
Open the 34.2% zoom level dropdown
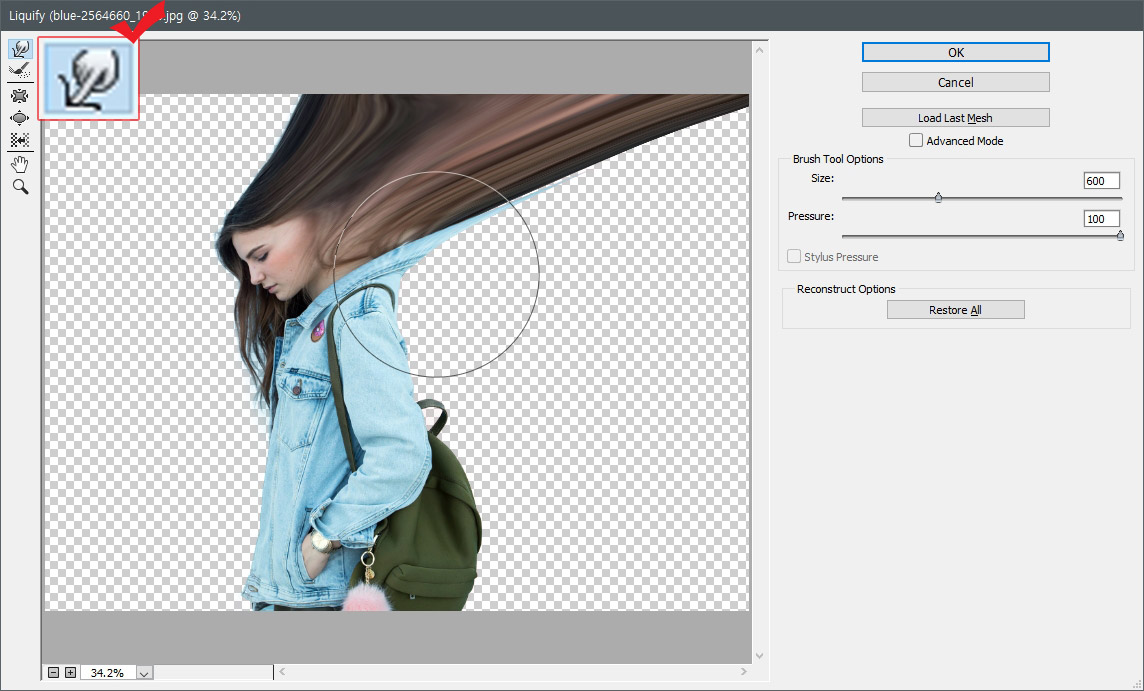pos(144,674)
